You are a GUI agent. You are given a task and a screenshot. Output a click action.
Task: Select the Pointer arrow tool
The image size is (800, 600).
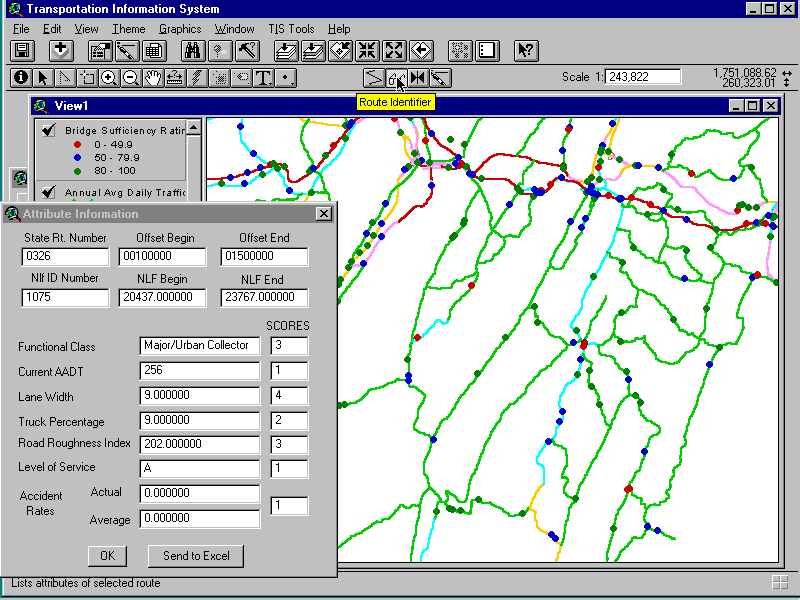[x=43, y=78]
